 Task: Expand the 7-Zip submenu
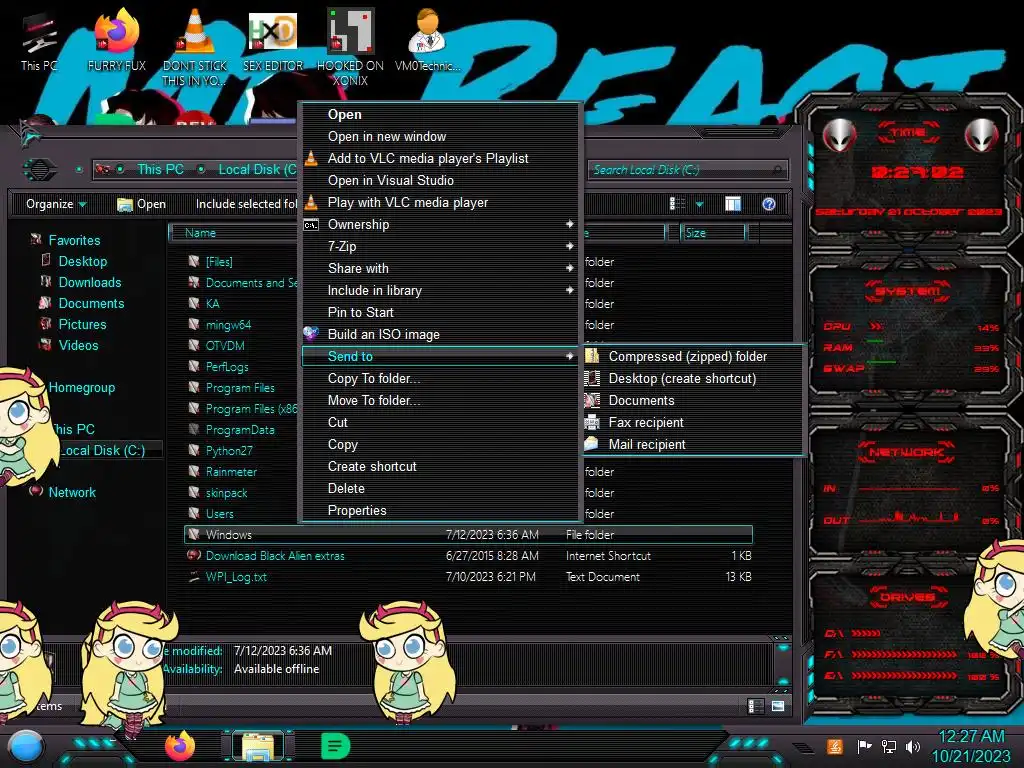(x=440, y=246)
